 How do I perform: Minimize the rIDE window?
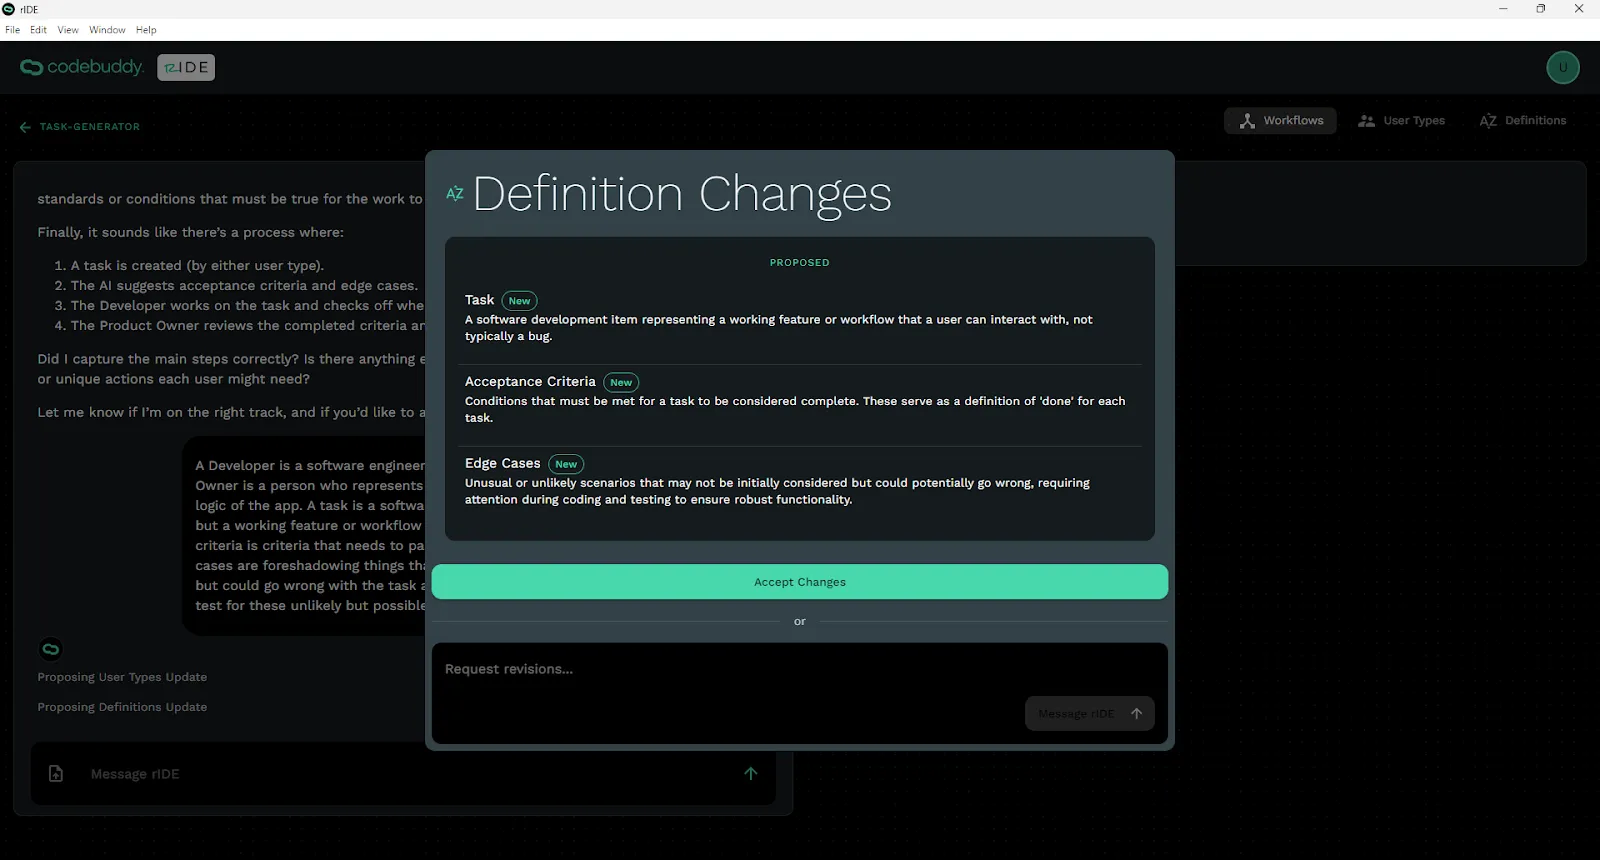pos(1503,9)
